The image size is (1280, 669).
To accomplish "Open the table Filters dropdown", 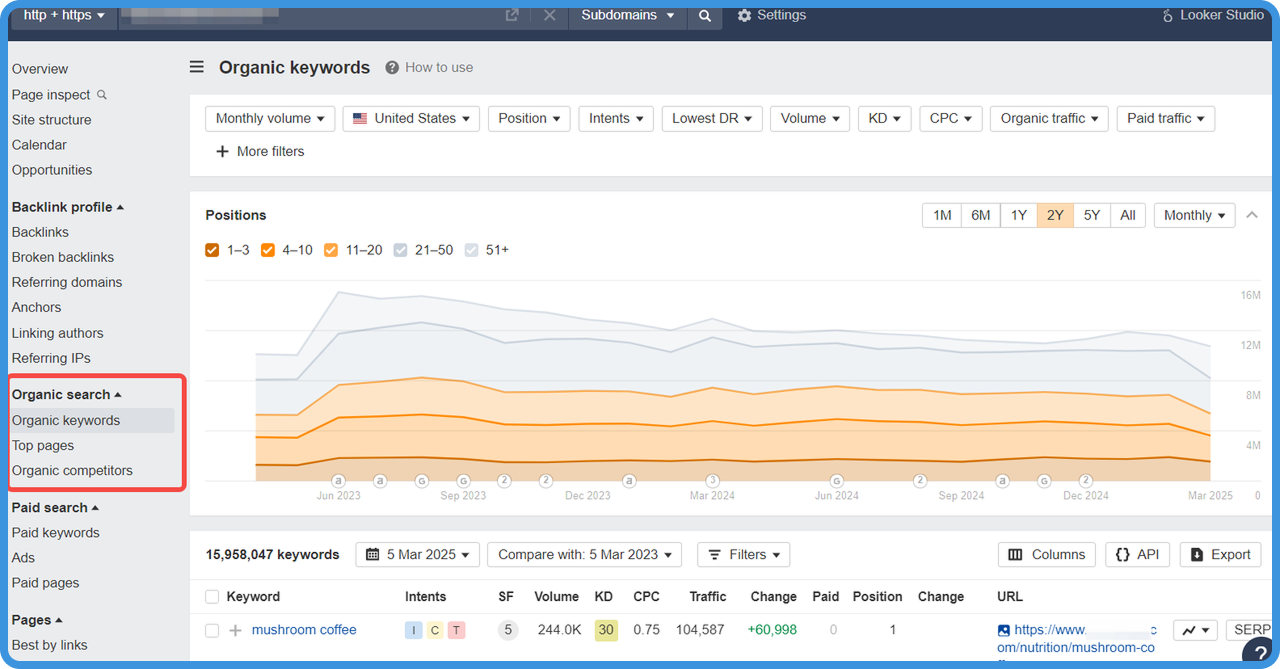I will 744,555.
